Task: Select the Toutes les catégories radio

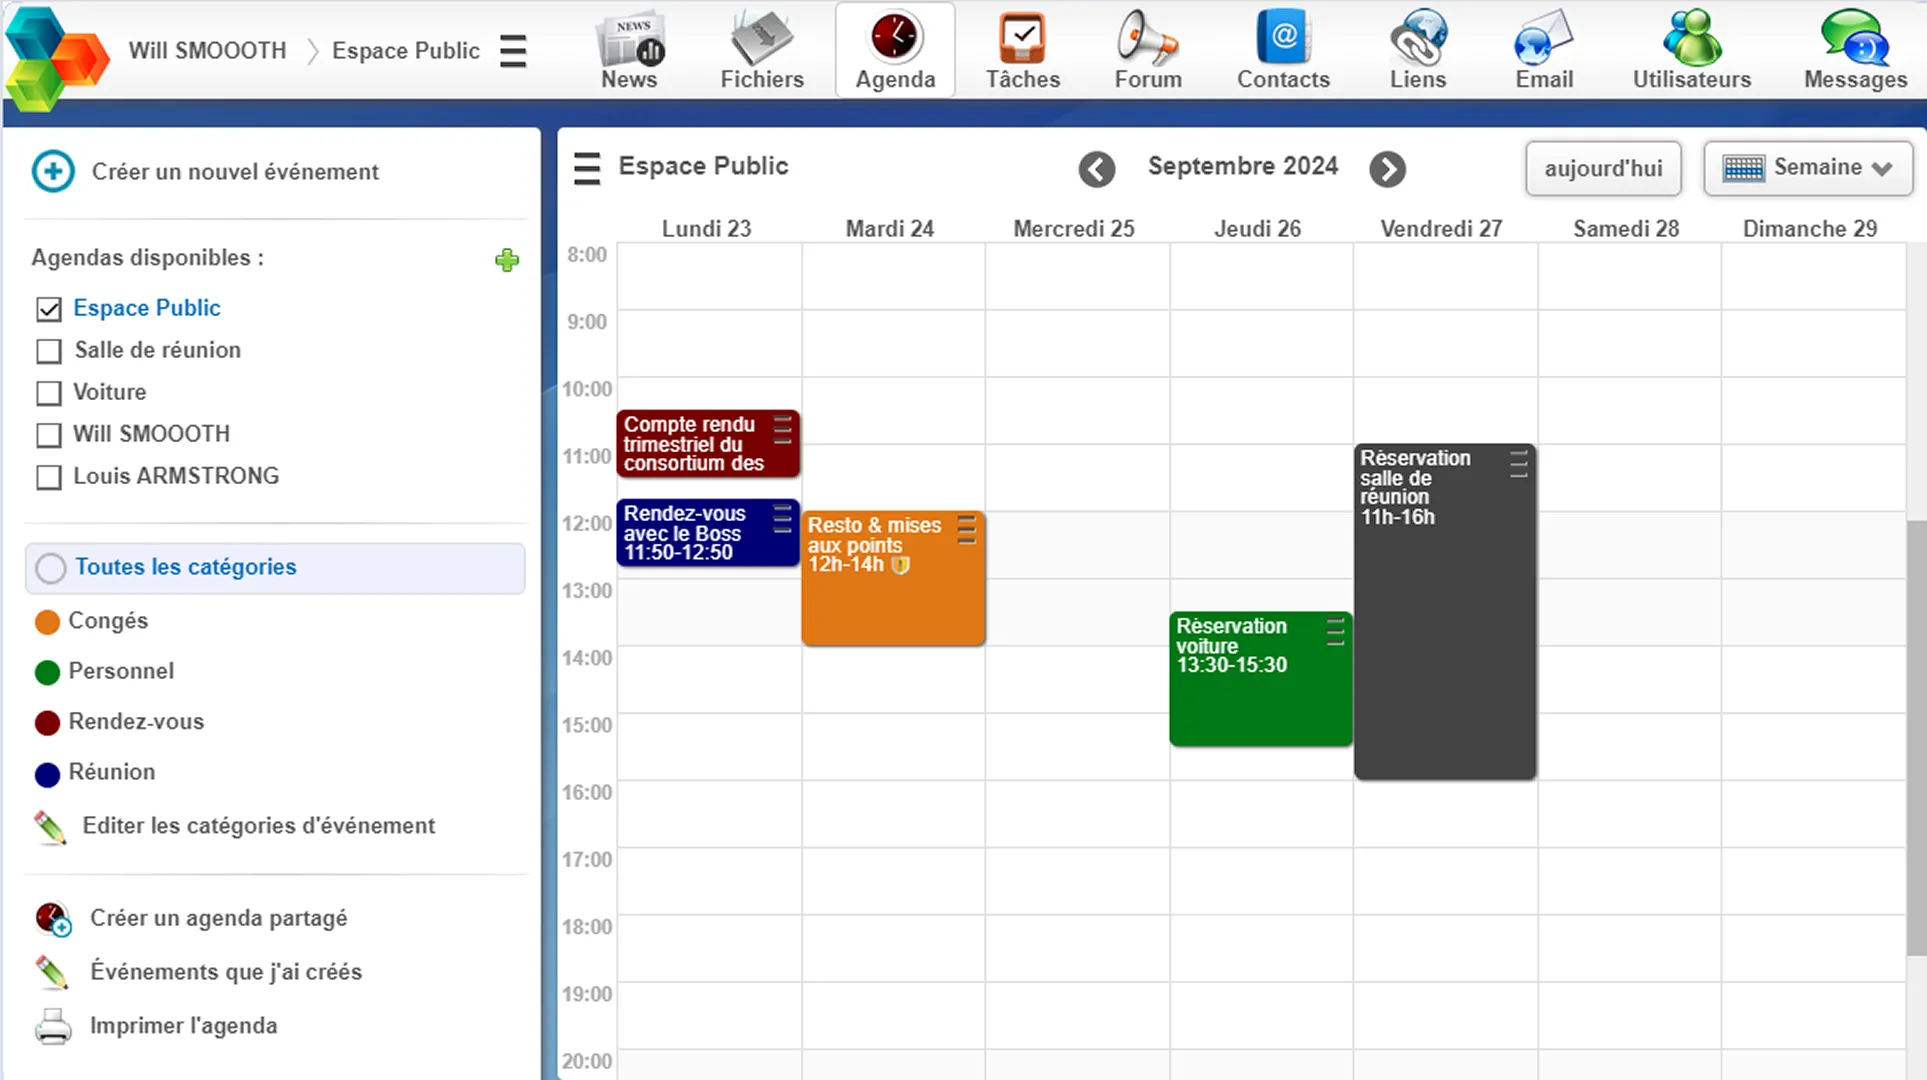Action: point(51,568)
